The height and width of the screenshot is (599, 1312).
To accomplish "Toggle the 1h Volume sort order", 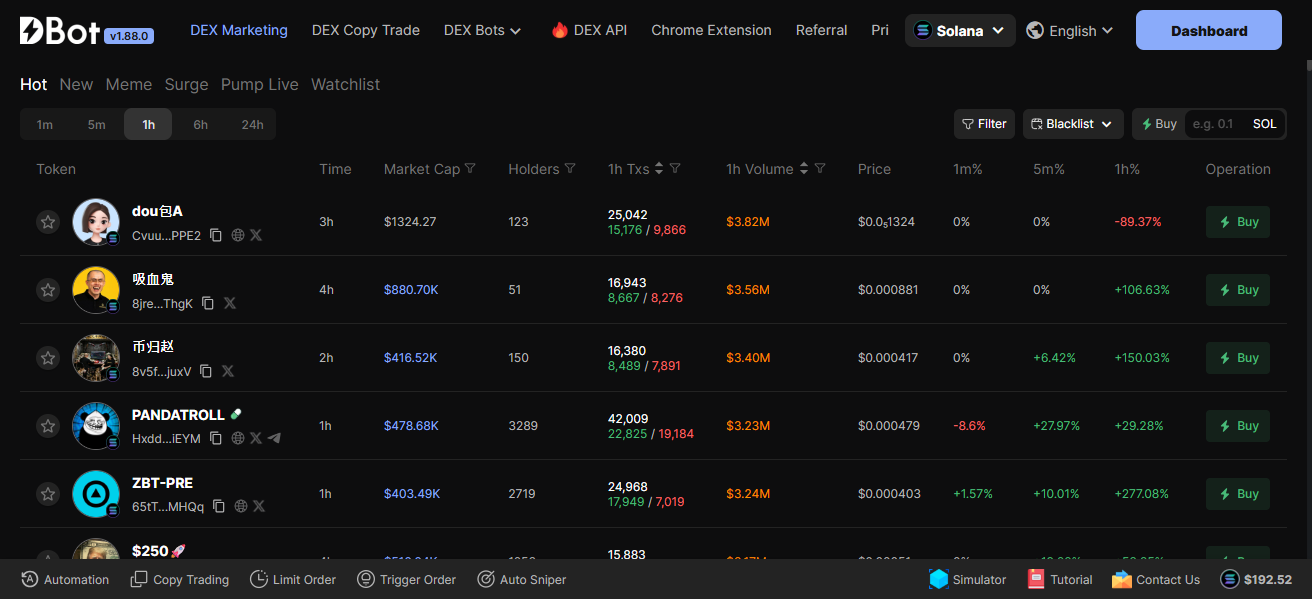I will [804, 168].
